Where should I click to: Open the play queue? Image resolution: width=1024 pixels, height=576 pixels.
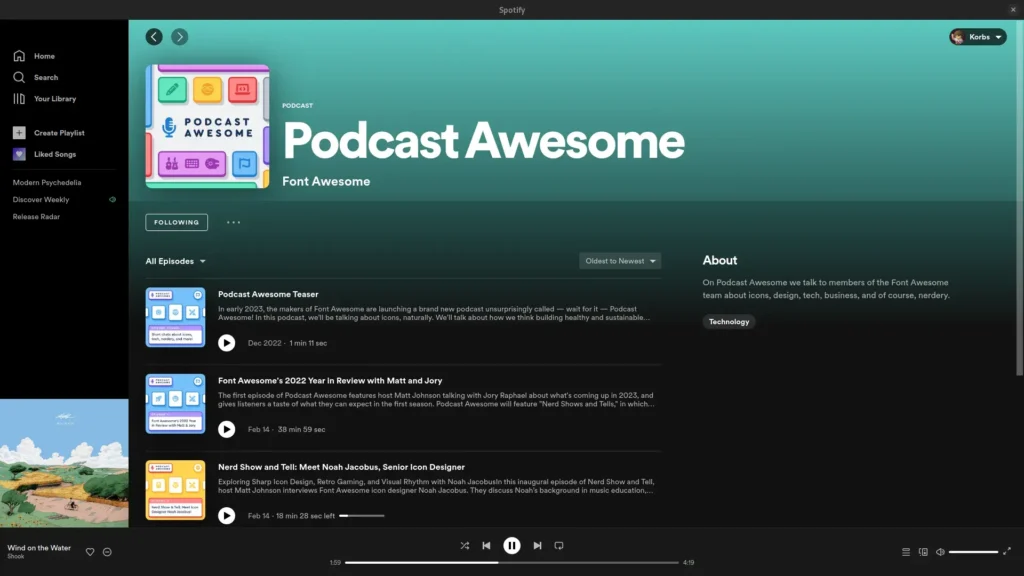pos(904,551)
